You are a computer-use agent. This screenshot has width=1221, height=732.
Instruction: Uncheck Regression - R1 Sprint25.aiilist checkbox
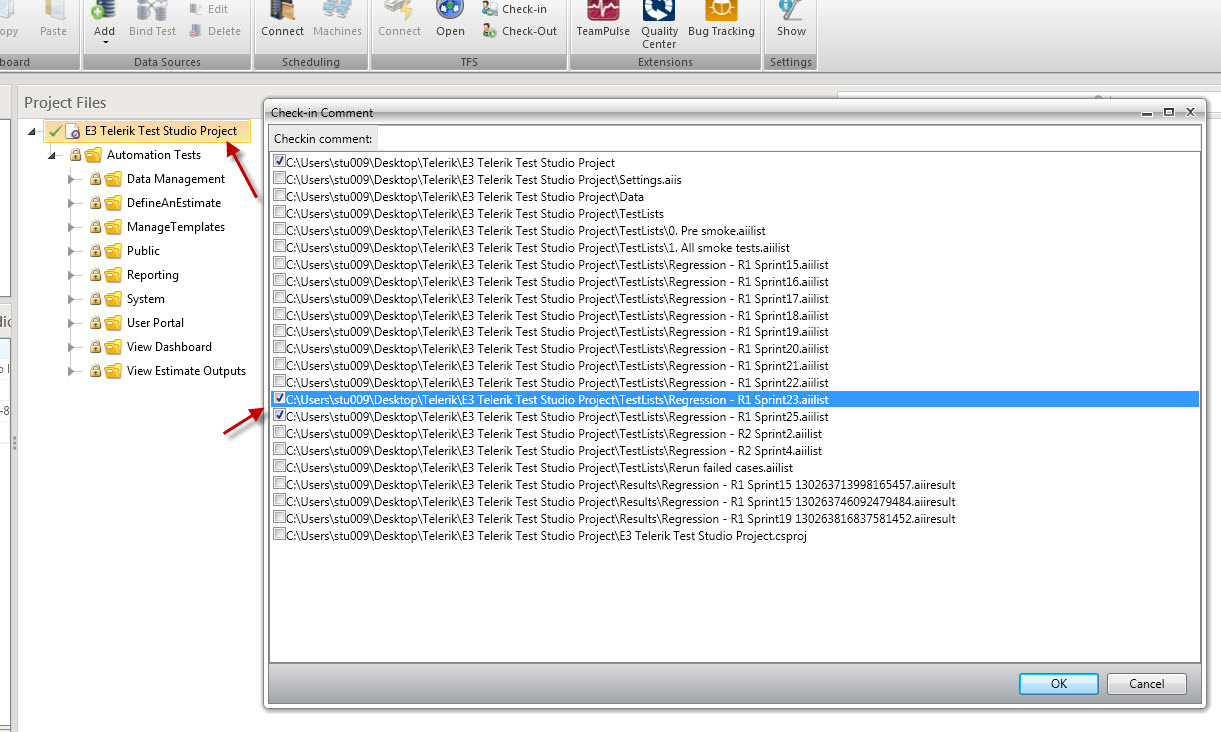(x=279, y=416)
